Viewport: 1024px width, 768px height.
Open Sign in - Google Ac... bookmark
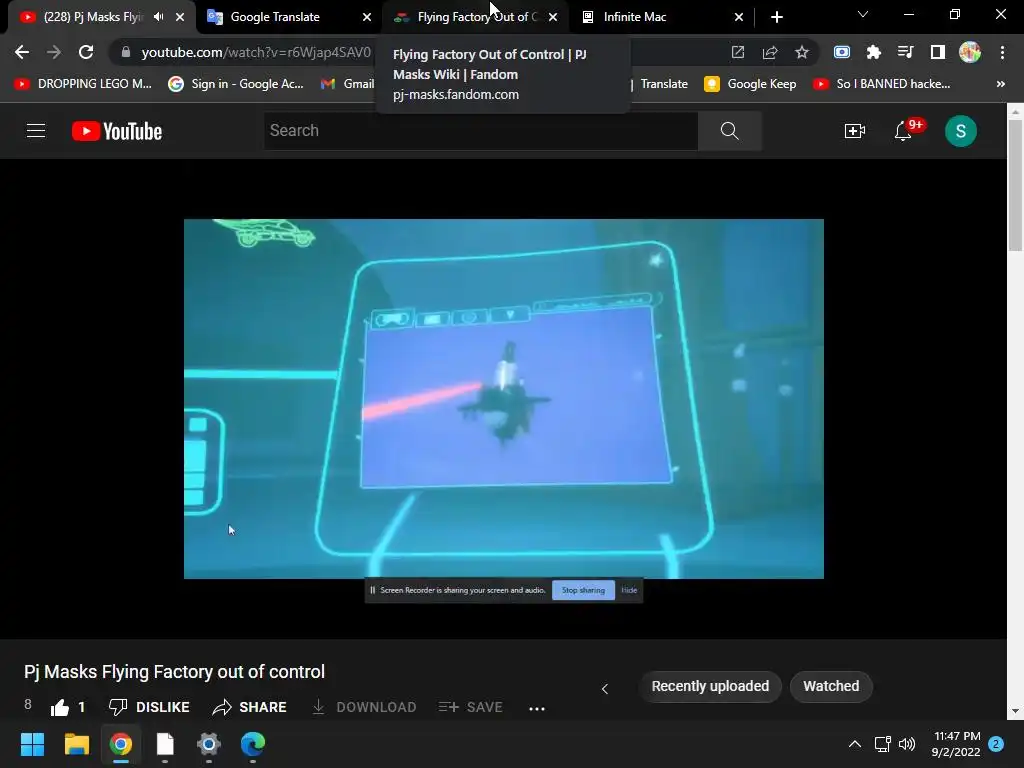tap(236, 84)
